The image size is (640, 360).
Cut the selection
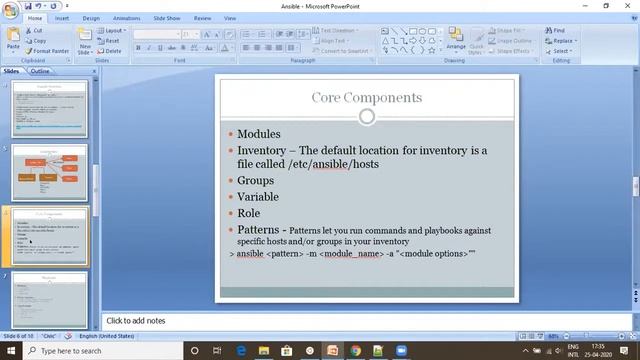coord(34,31)
